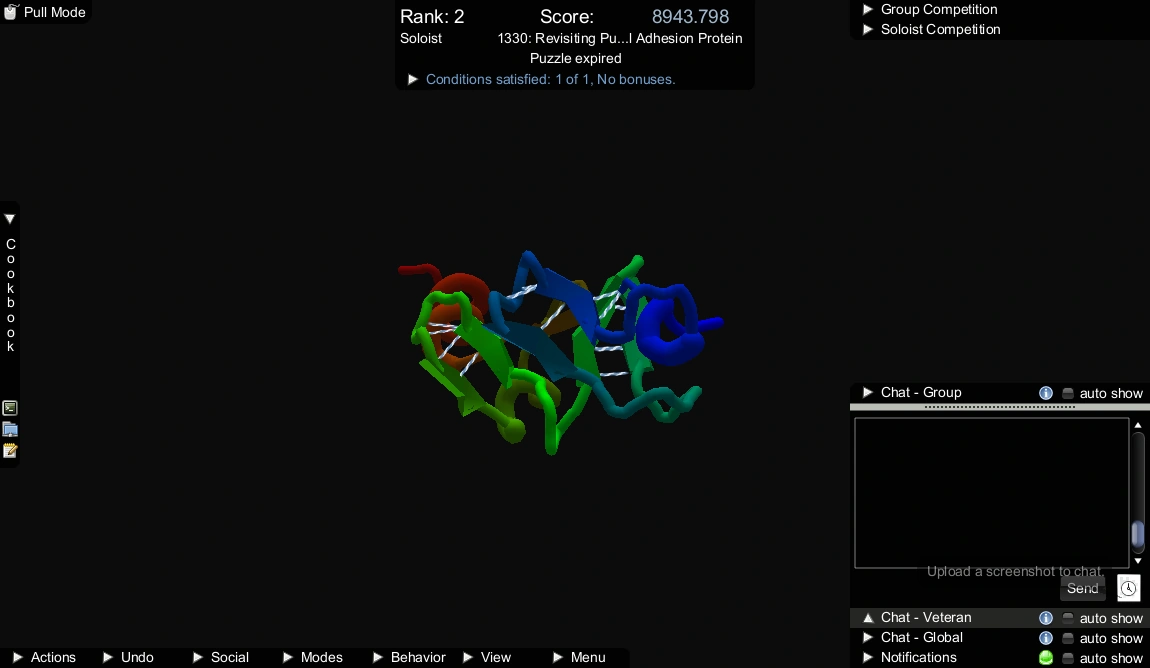Expand the Soloist Competition panel

coord(868,29)
